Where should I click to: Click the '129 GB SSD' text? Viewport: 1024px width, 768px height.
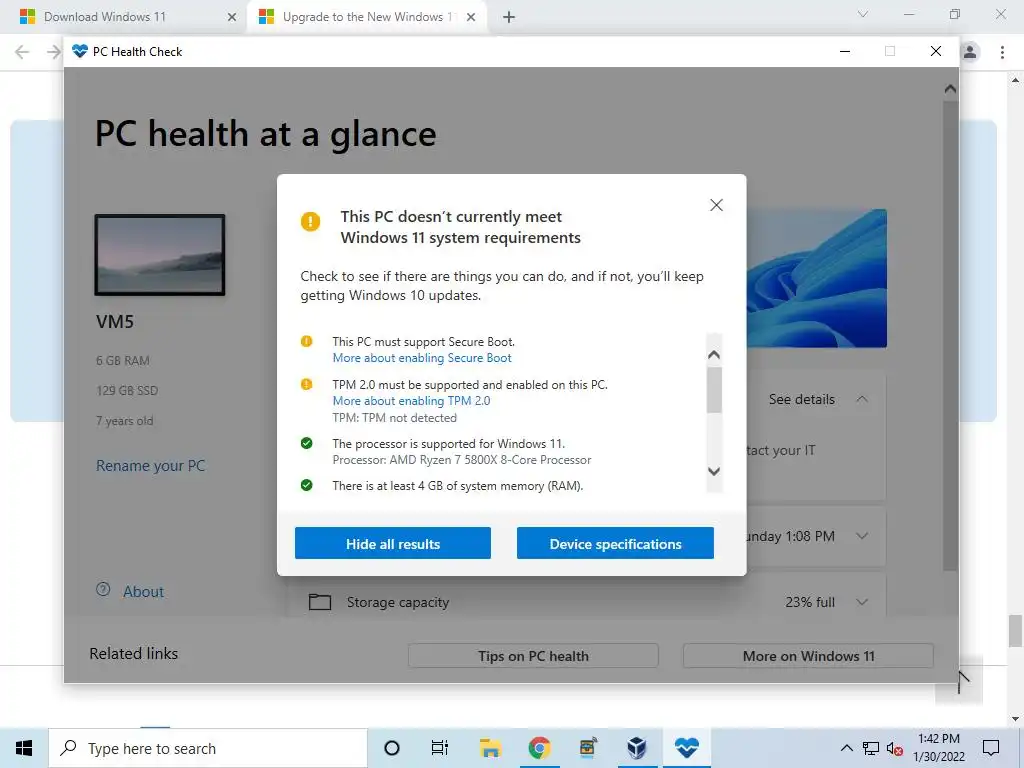(127, 391)
